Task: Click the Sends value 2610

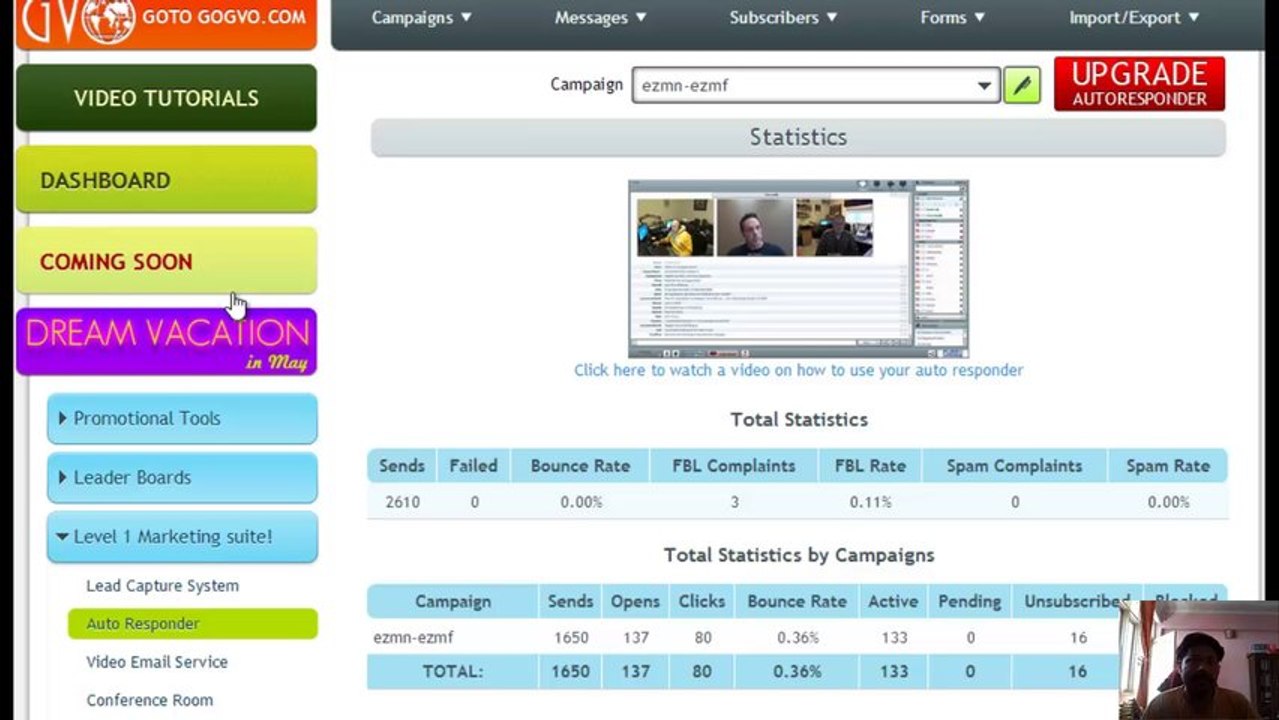Action: click(x=402, y=502)
